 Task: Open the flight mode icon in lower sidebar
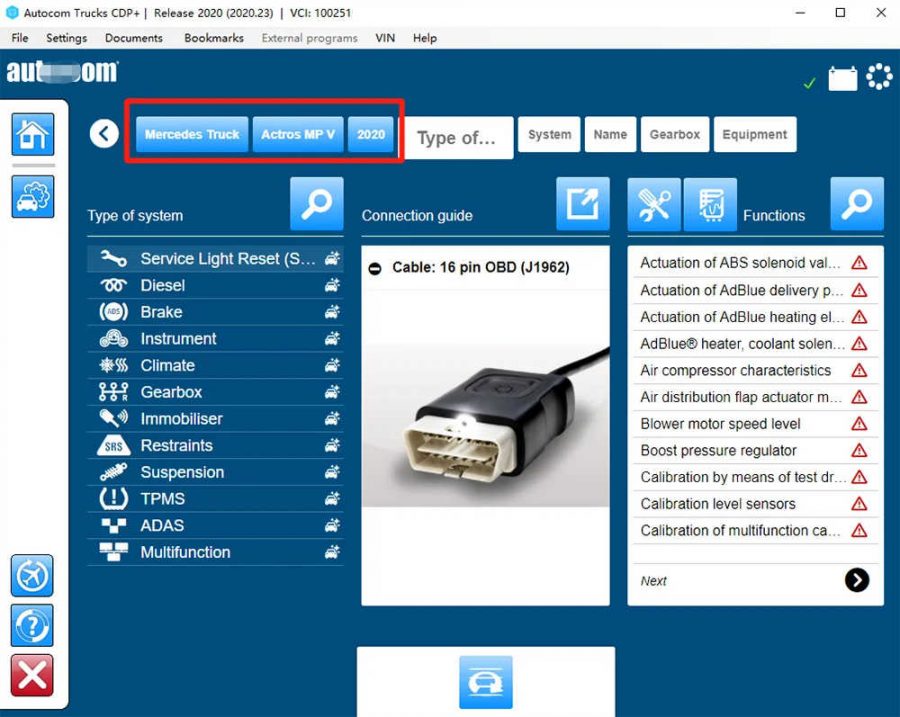point(31,576)
